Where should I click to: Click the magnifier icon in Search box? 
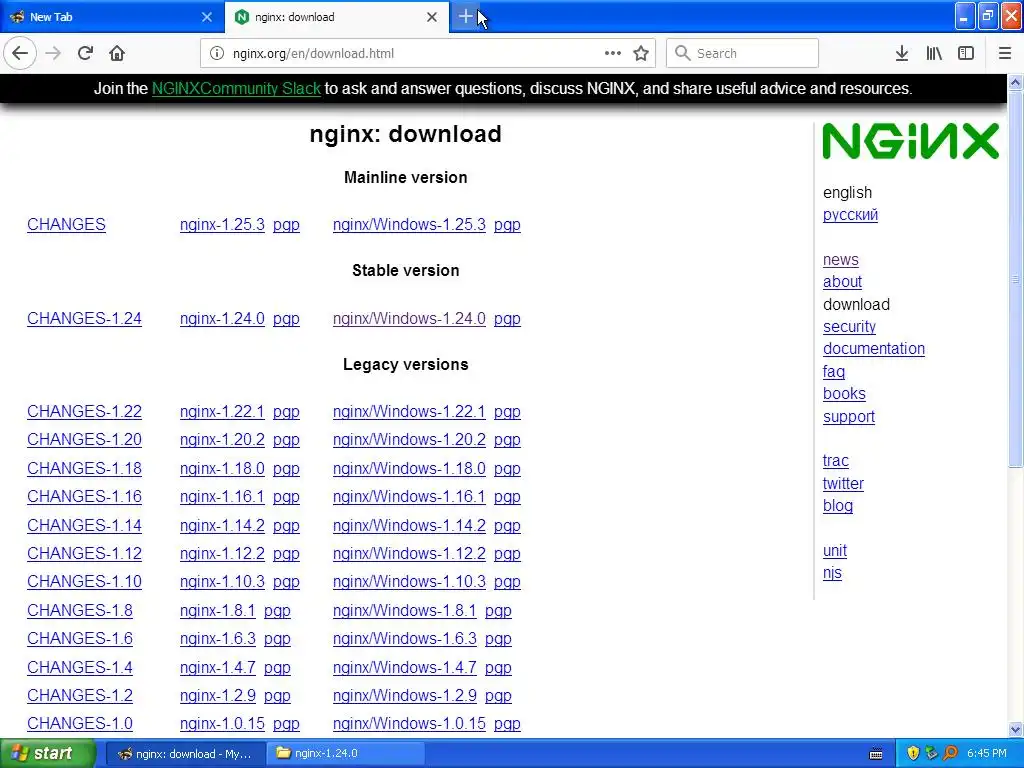(682, 54)
